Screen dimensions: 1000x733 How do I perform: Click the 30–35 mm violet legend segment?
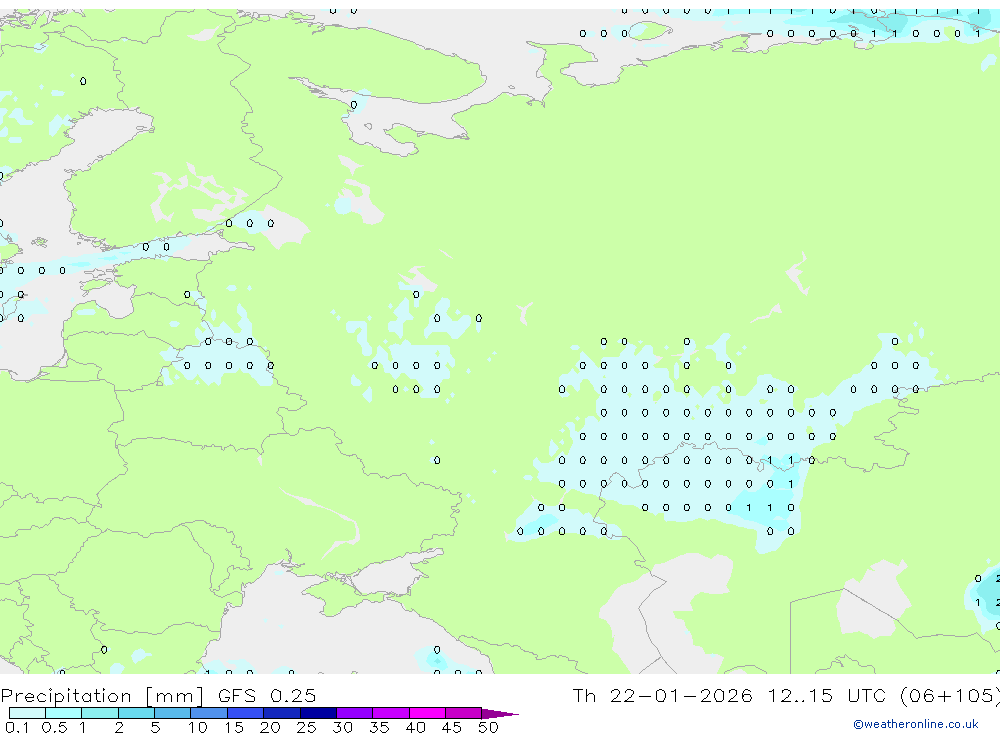point(355,713)
